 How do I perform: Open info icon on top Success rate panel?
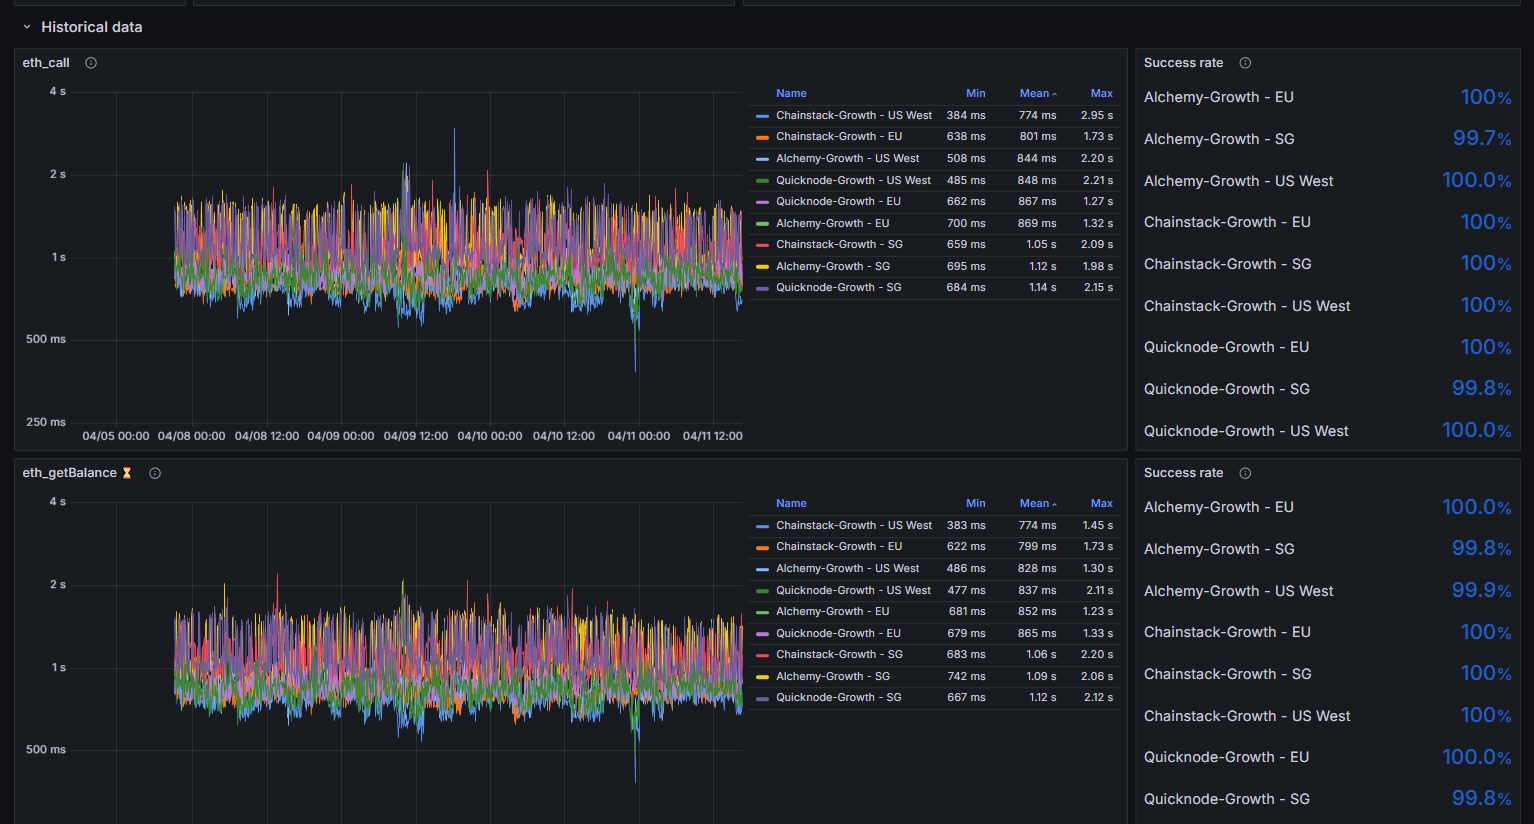click(1245, 63)
